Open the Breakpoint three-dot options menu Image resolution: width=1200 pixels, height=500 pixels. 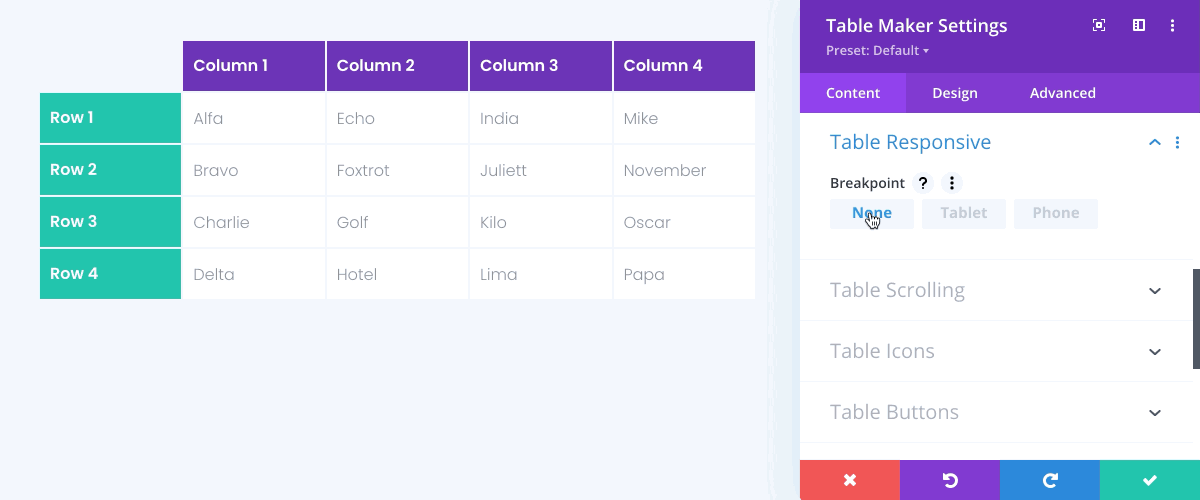pyautogui.click(x=952, y=183)
